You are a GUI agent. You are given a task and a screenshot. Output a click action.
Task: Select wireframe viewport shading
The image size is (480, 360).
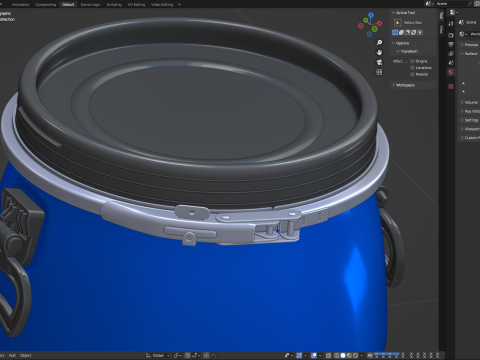[x=337, y=355]
